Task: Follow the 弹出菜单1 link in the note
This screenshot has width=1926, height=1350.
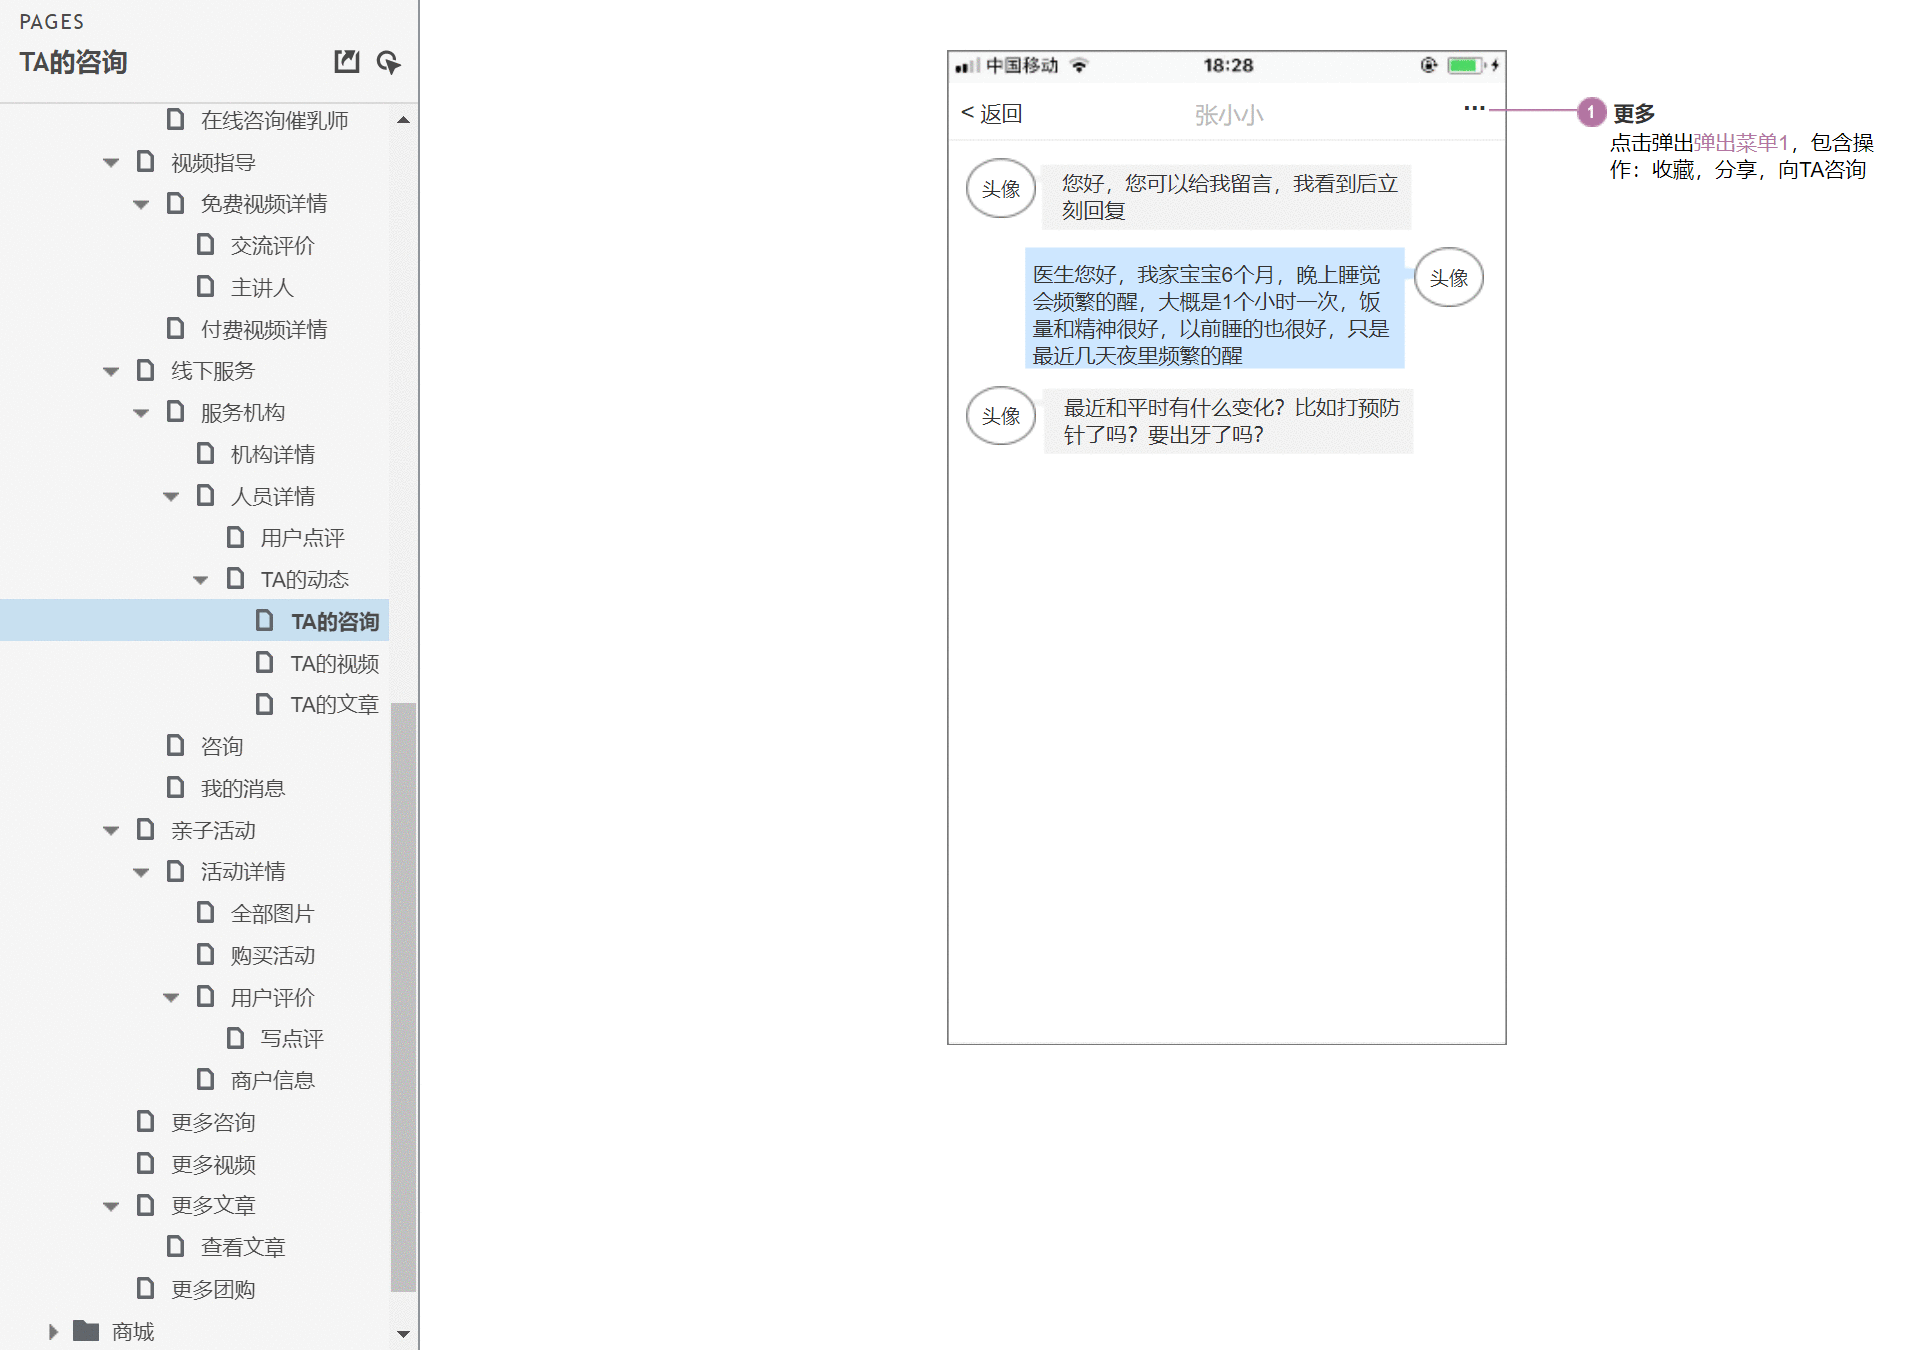Action: [x=1740, y=142]
